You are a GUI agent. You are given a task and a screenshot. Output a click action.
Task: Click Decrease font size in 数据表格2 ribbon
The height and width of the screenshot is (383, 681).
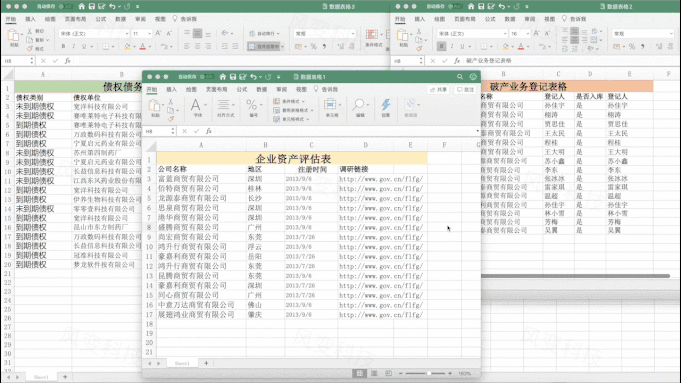tap(547, 33)
